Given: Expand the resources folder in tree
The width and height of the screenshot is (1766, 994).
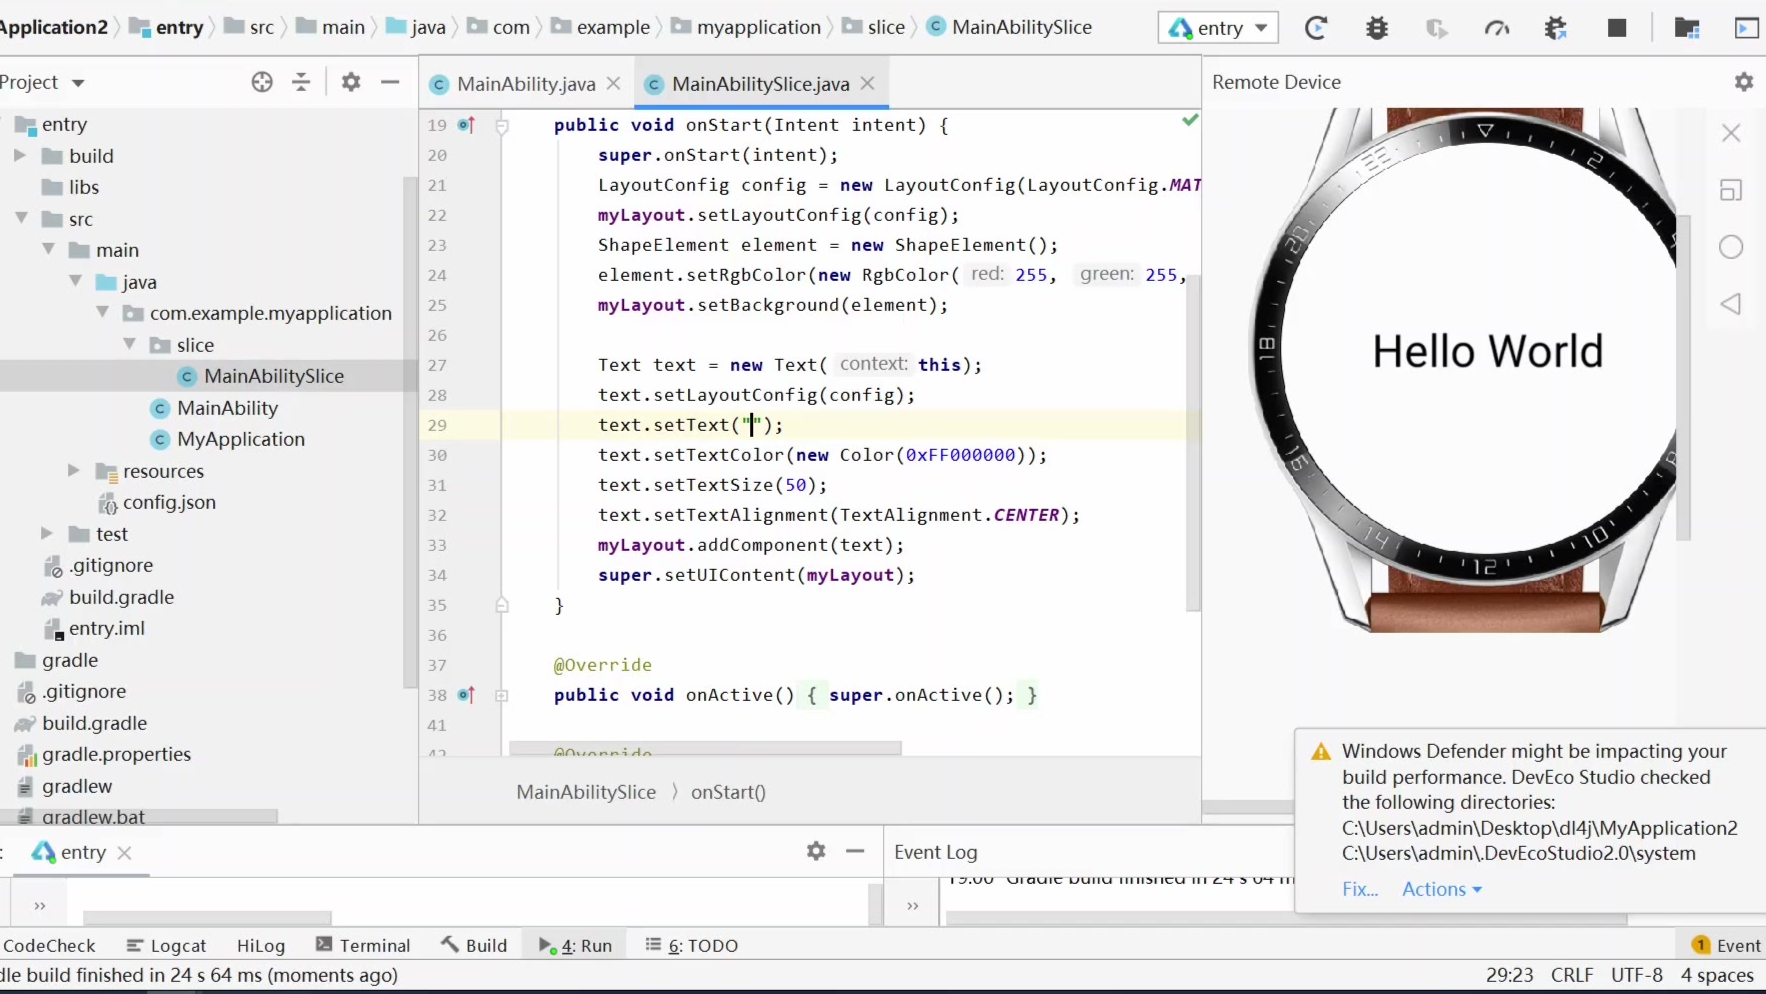Looking at the screenshot, I should point(74,470).
